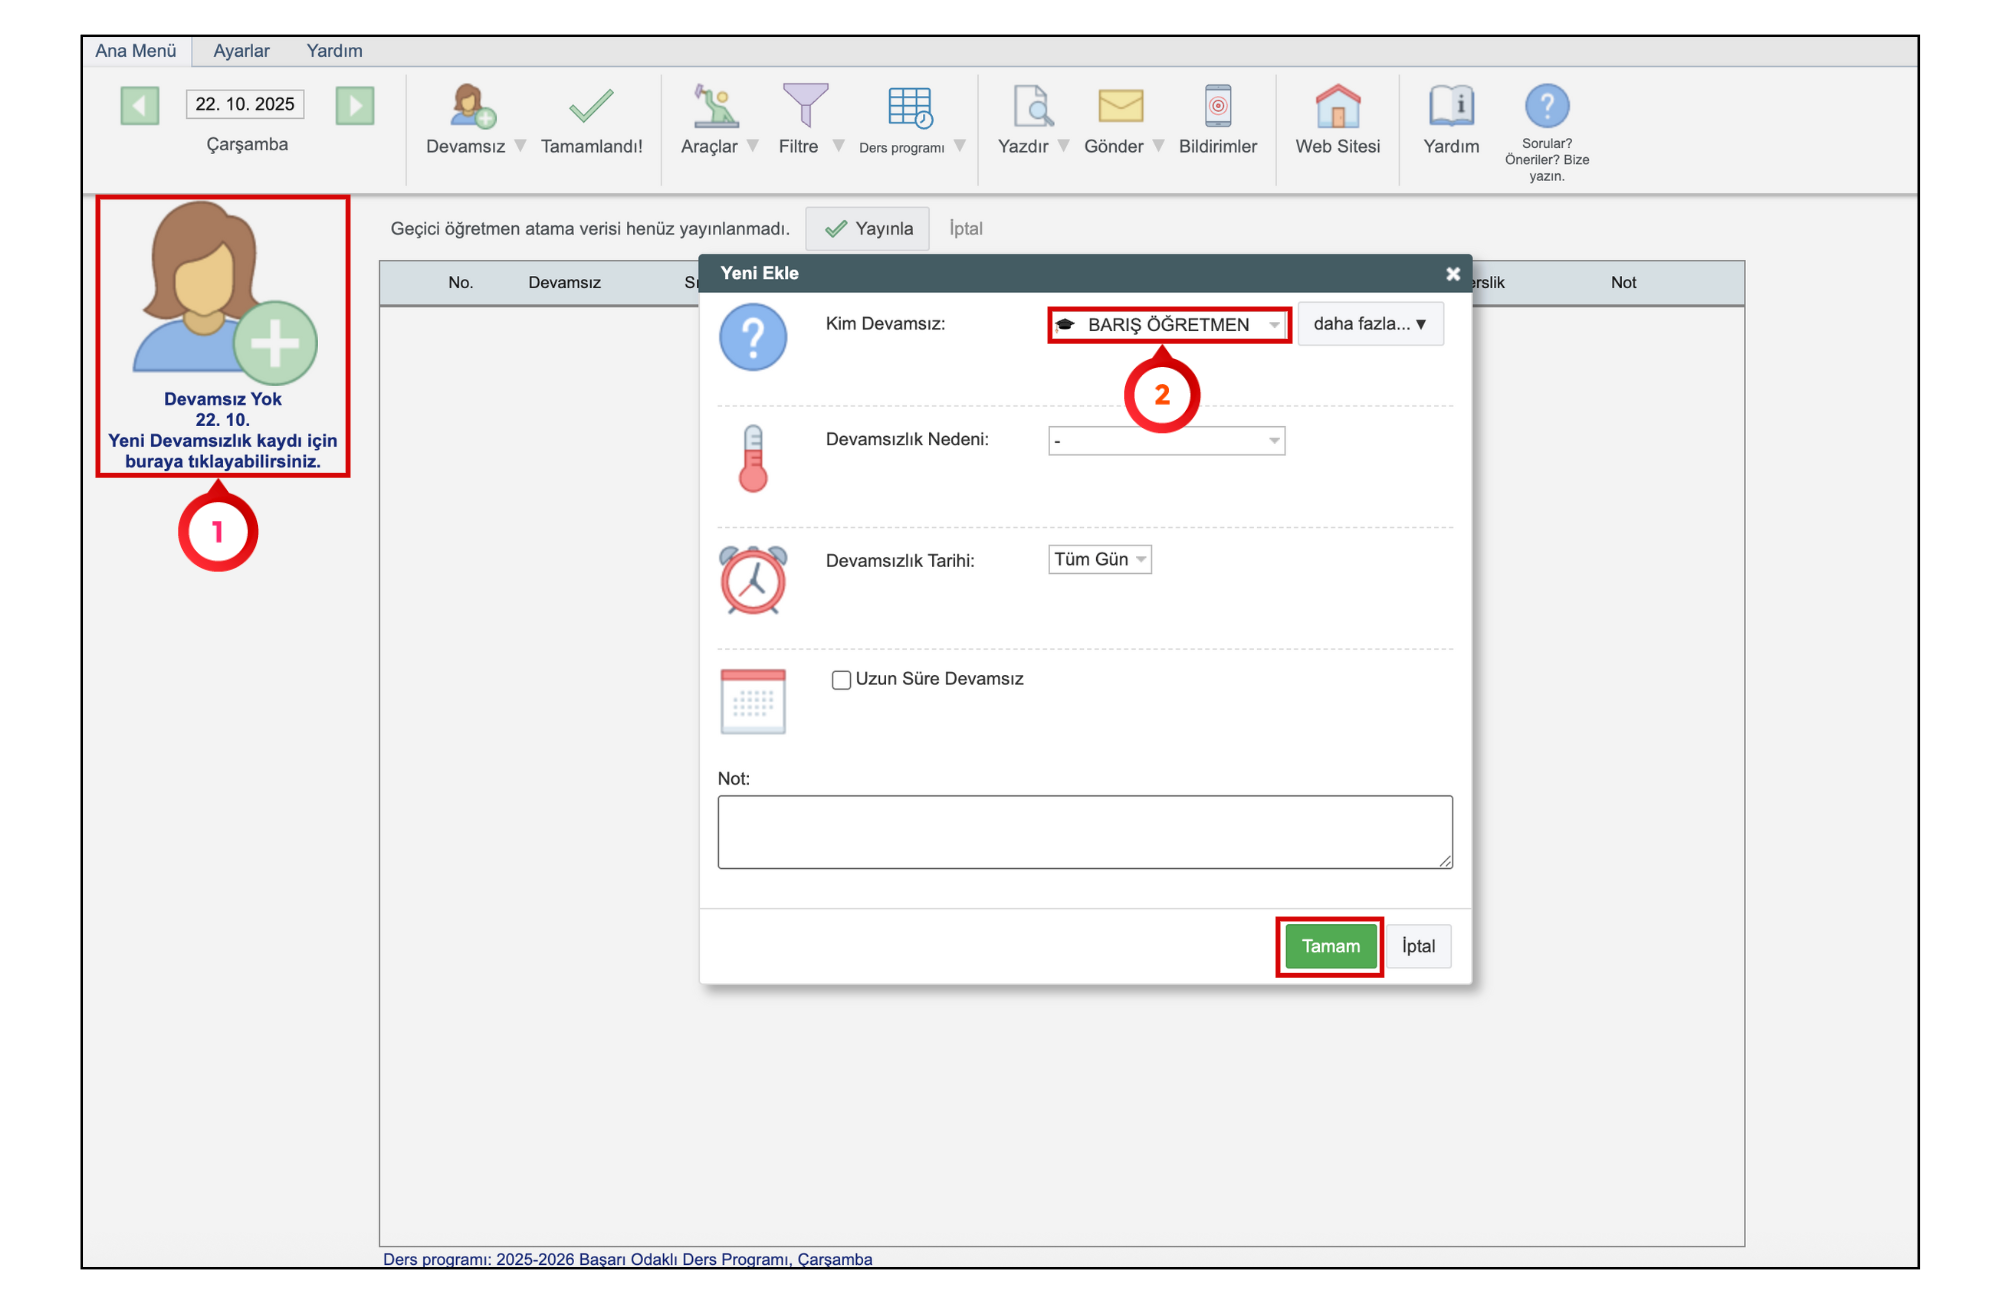Screen dimensions: 1994x1312
Task: Click the Gönder envelope icon
Action: [x=1119, y=107]
